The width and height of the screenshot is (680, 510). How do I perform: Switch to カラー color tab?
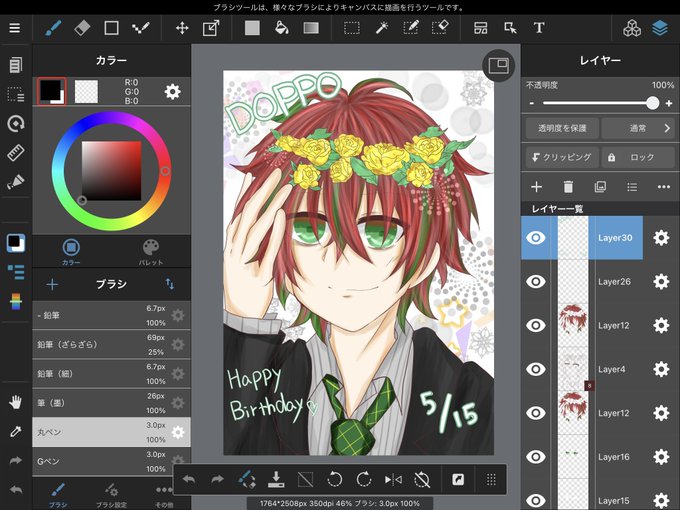pos(71,252)
